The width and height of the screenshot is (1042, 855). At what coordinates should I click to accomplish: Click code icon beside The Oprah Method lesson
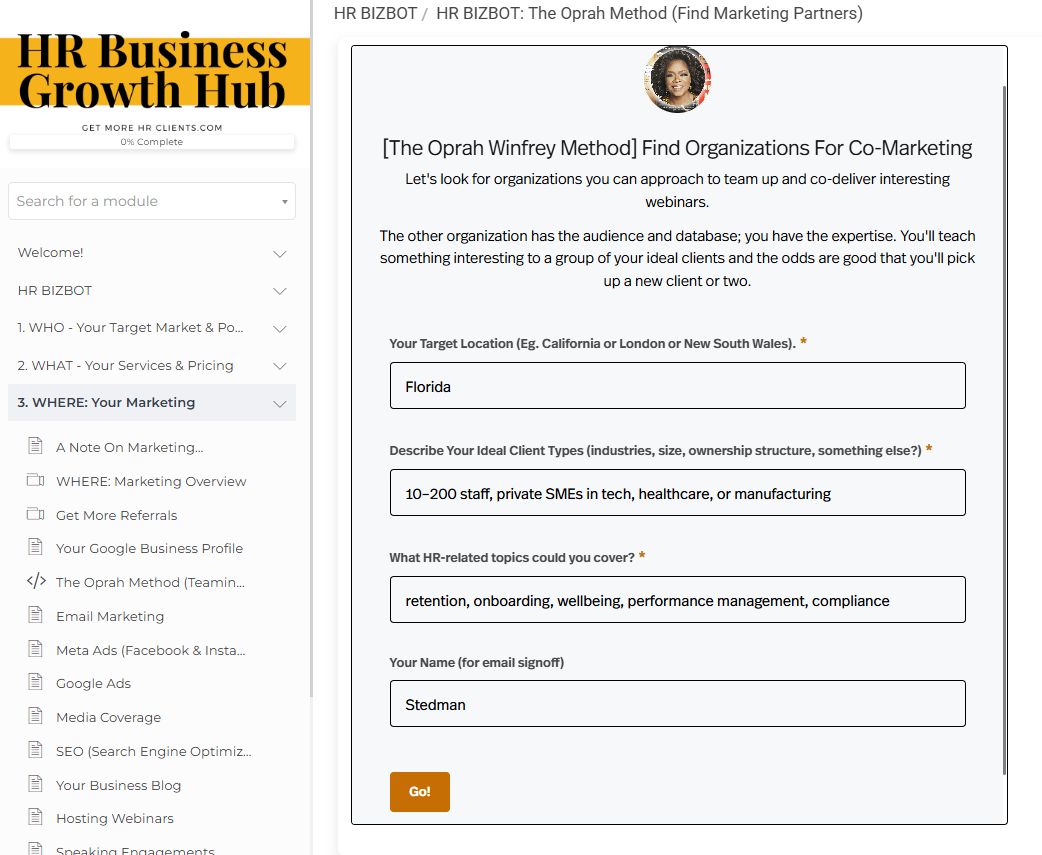coord(36,581)
